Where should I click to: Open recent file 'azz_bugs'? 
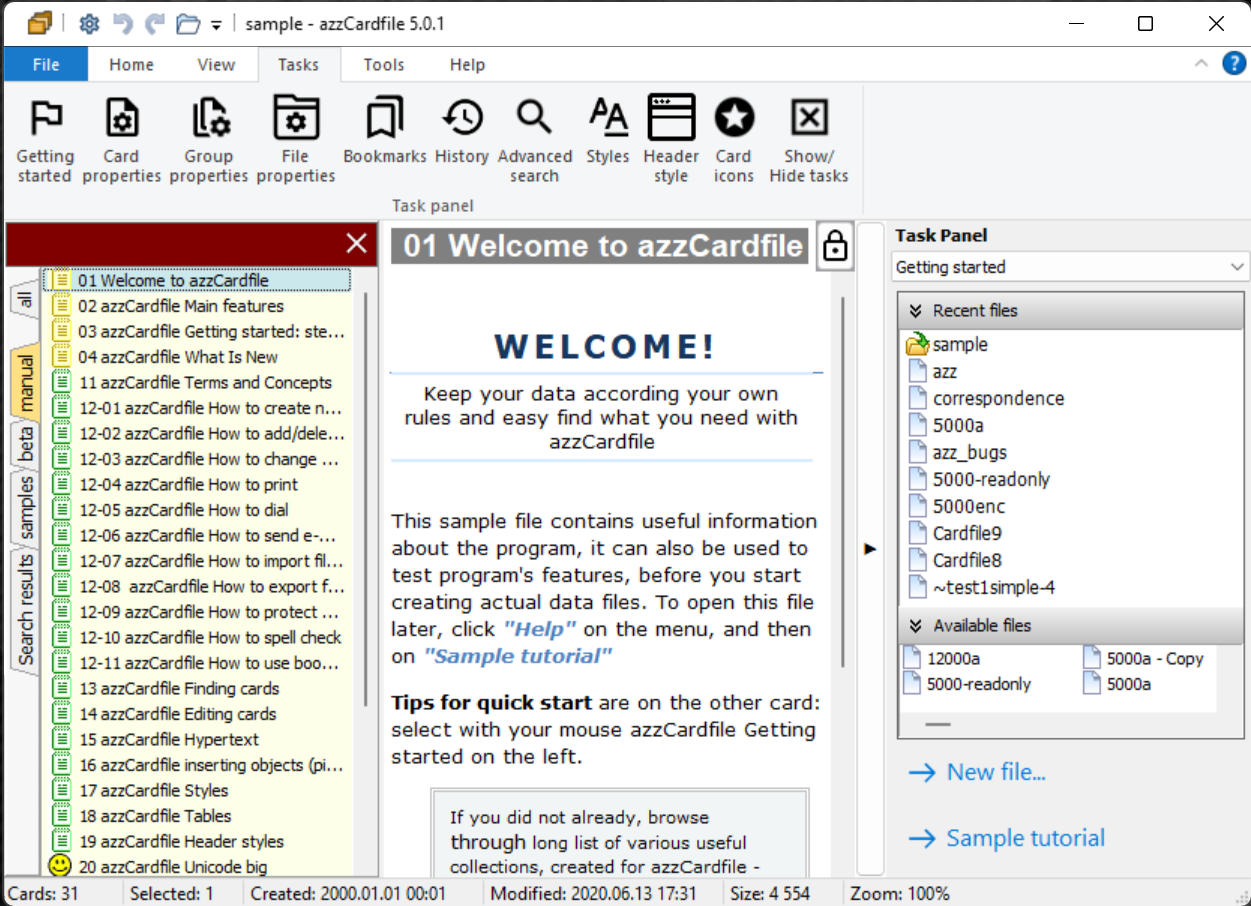(969, 453)
